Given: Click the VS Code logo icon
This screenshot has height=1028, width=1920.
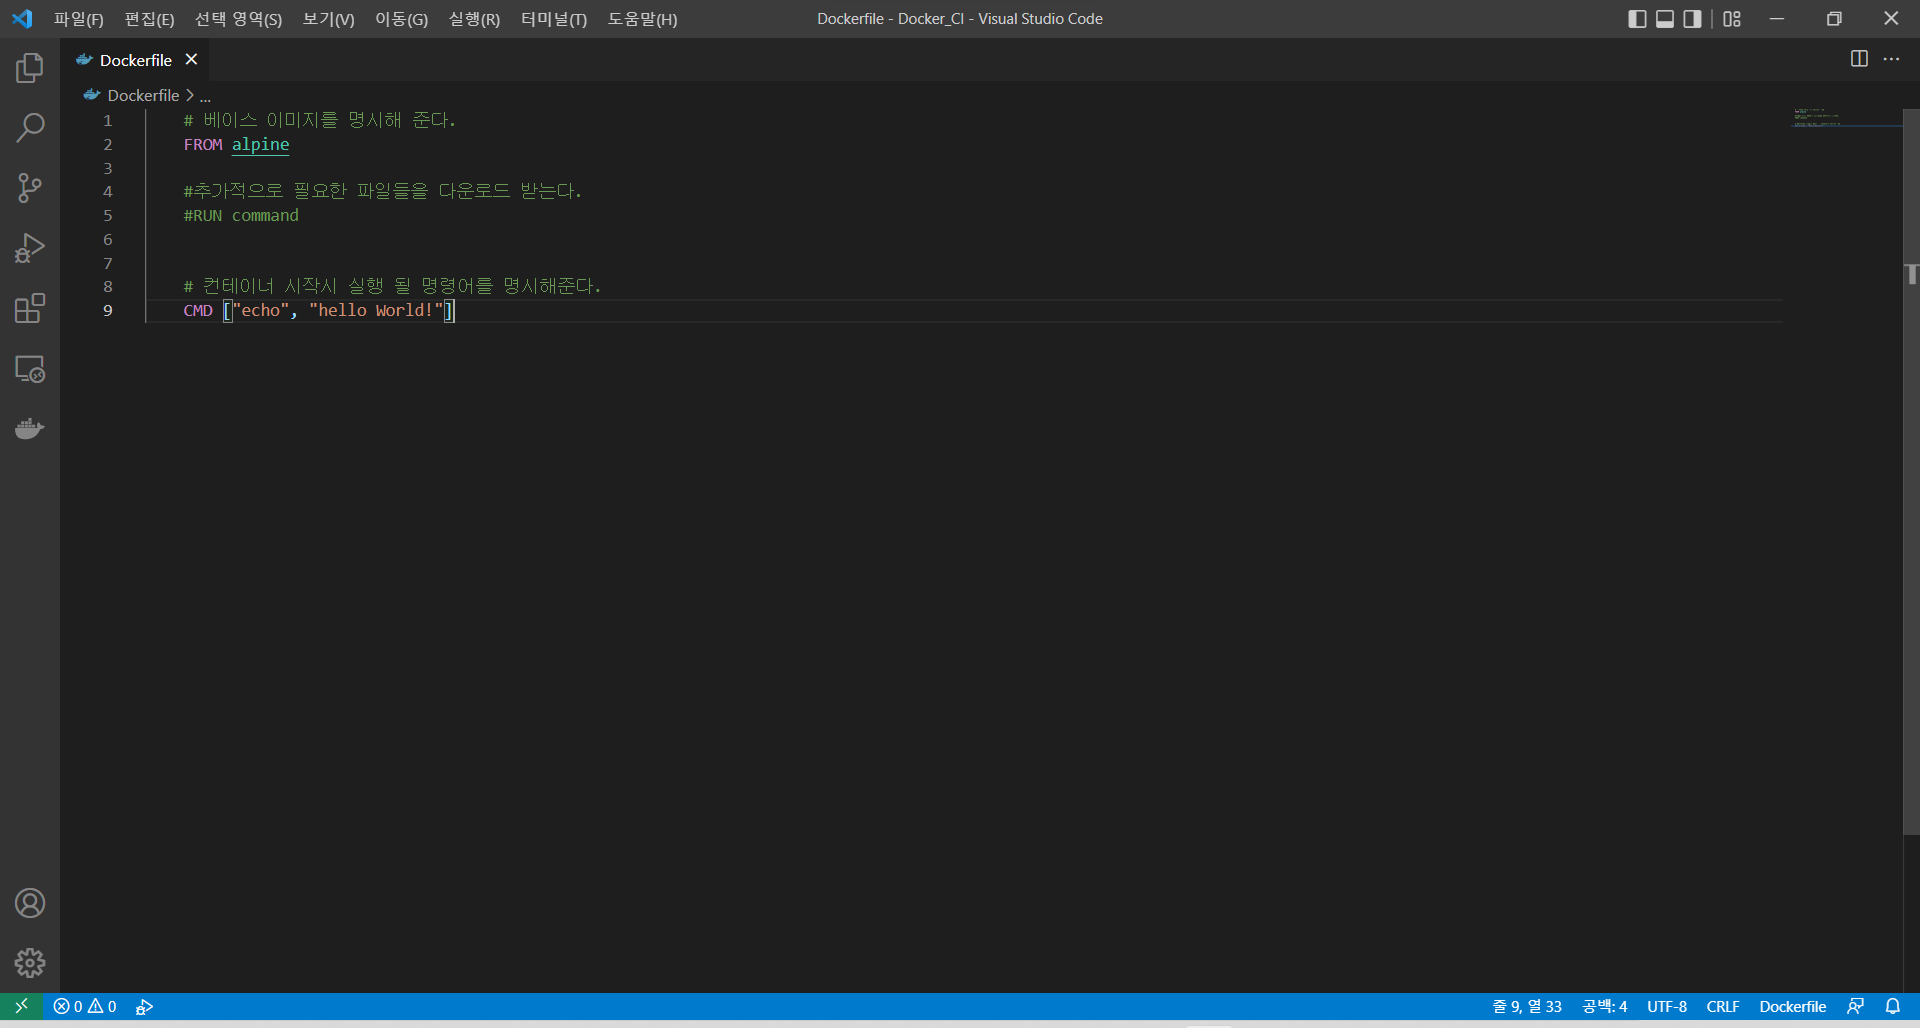Looking at the screenshot, I should pyautogui.click(x=22, y=18).
